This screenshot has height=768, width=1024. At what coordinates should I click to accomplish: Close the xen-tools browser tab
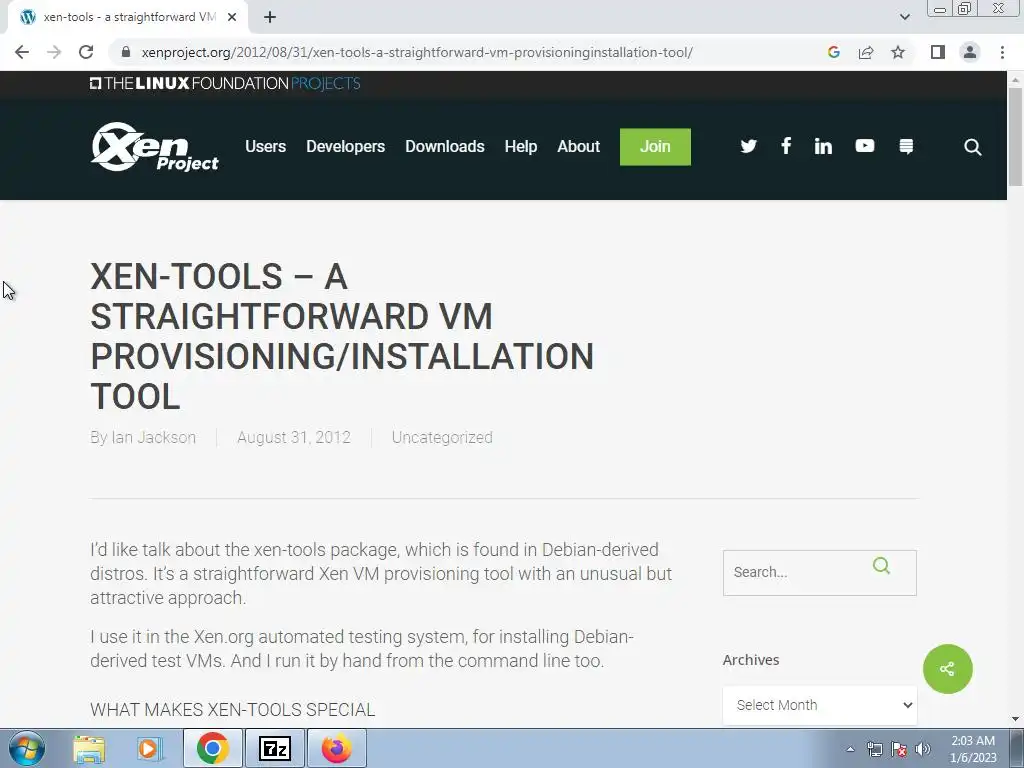[232, 18]
